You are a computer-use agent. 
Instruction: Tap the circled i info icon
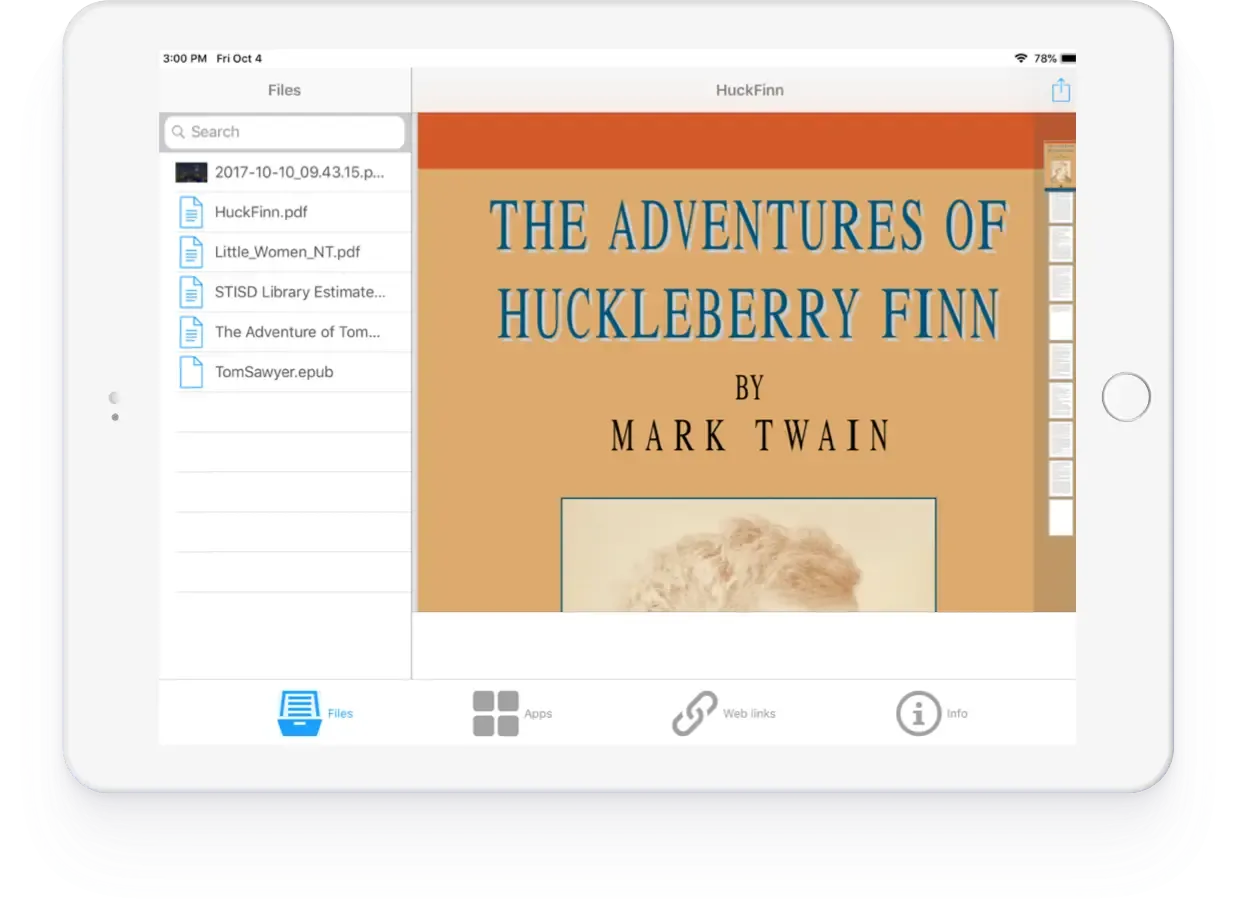pos(918,713)
